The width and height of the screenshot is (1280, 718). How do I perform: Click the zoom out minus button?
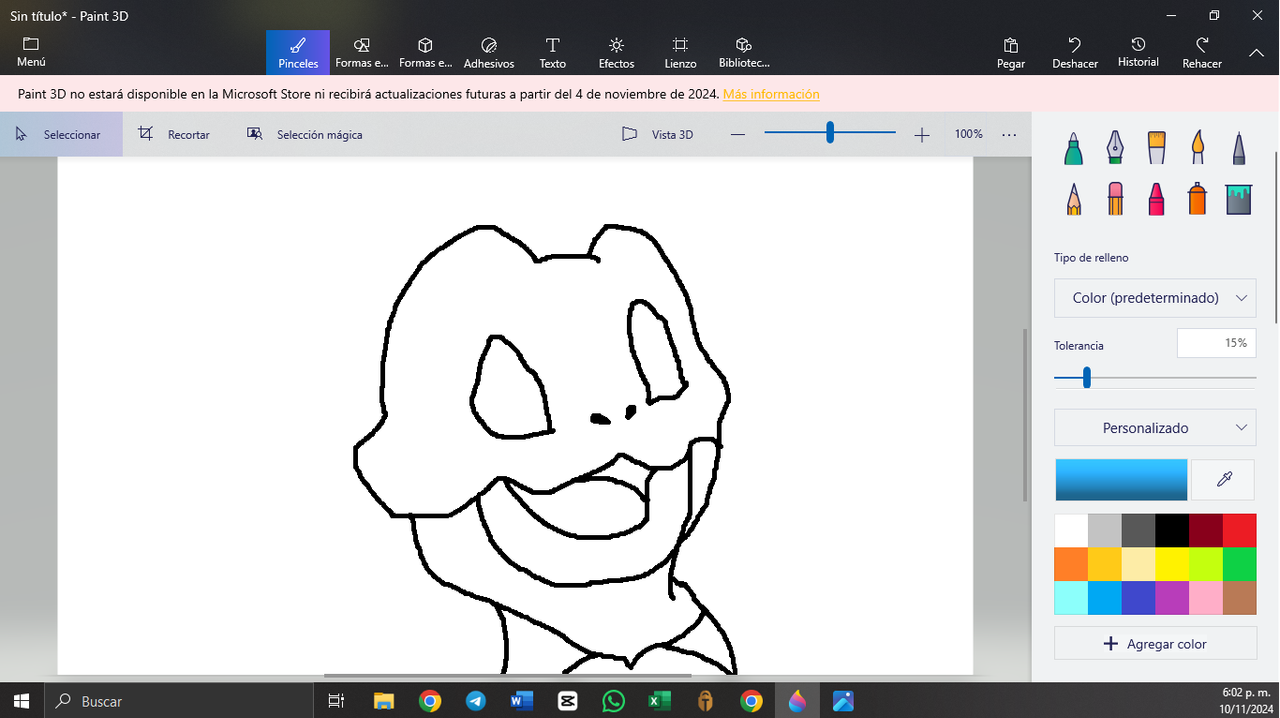738,134
